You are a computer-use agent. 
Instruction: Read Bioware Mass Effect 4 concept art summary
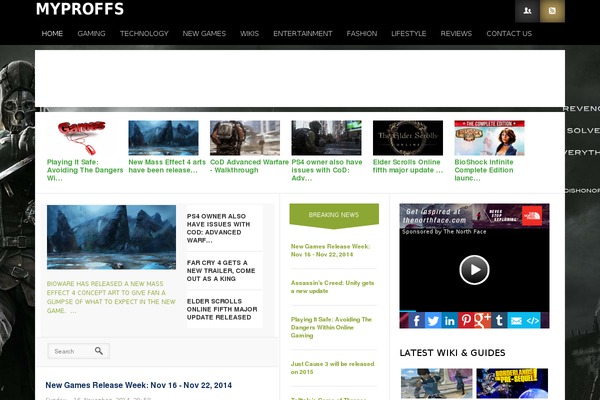[111, 297]
